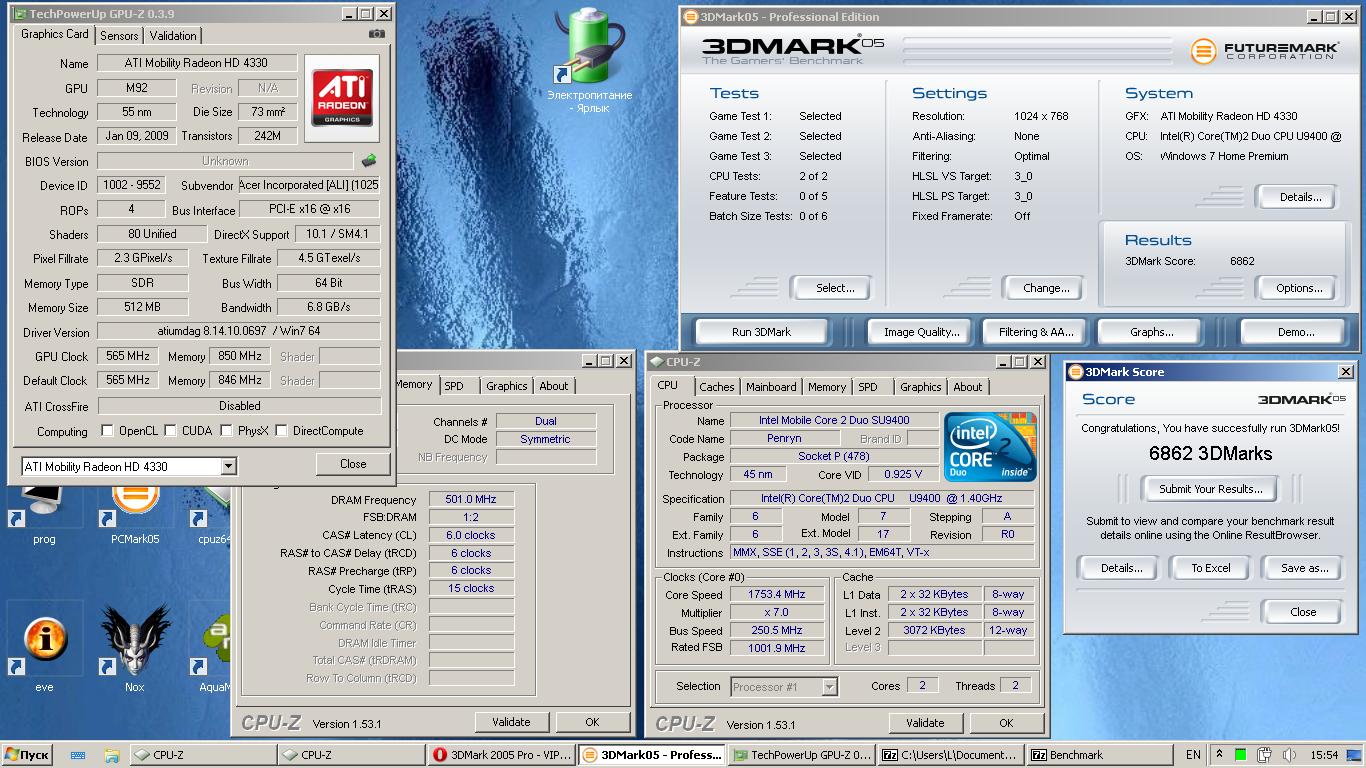The width and height of the screenshot is (1366, 768).
Task: Switch to the Validation tab in GPU-Z
Action: click(173, 35)
